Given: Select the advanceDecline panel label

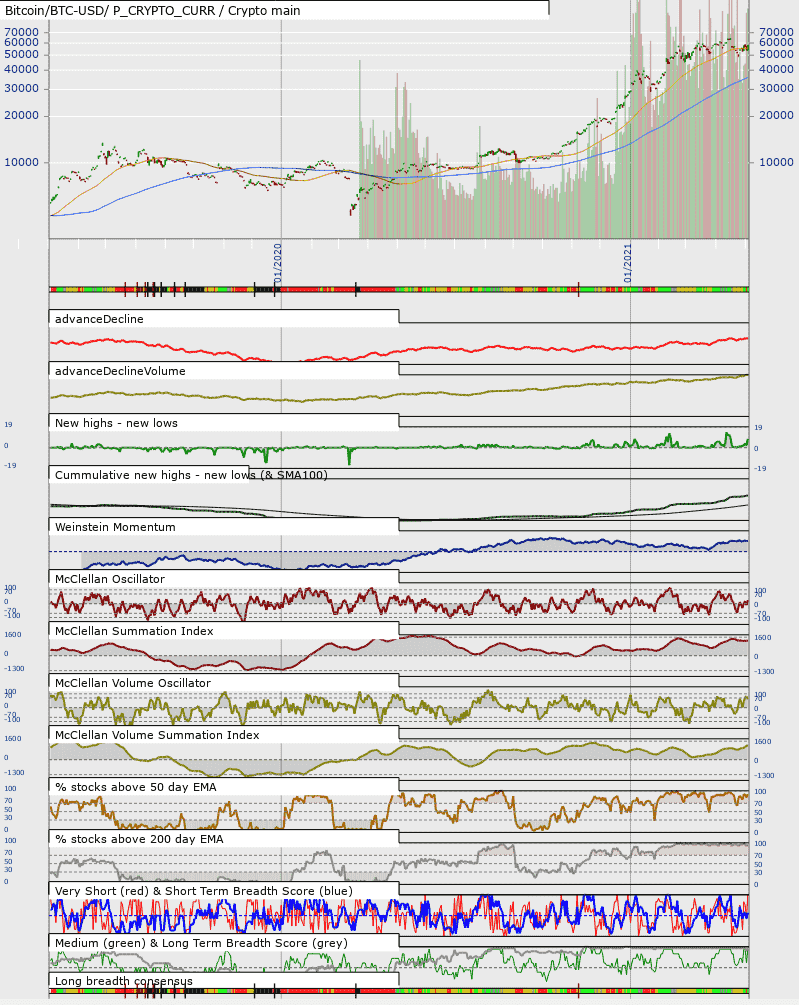Looking at the screenshot, I should 99,319.
